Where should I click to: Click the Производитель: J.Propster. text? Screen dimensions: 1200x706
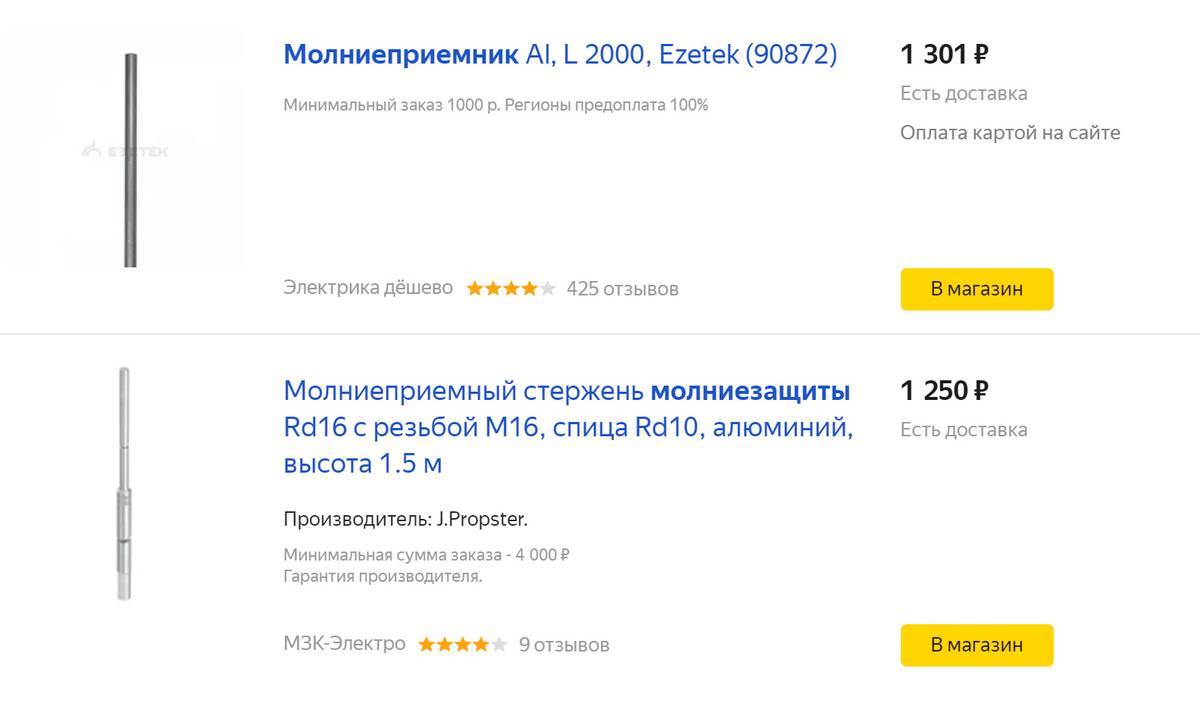405,520
